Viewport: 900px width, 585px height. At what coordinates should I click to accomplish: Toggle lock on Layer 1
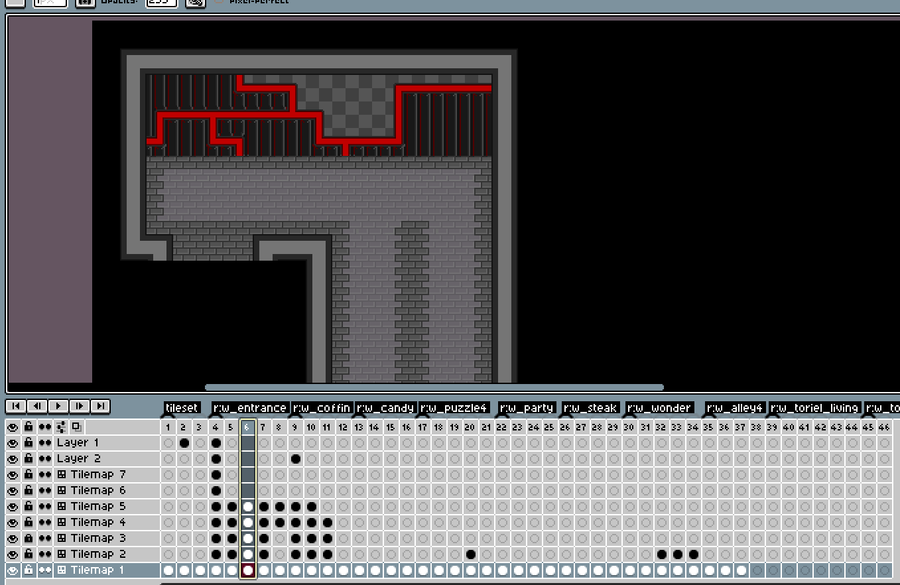[28, 443]
